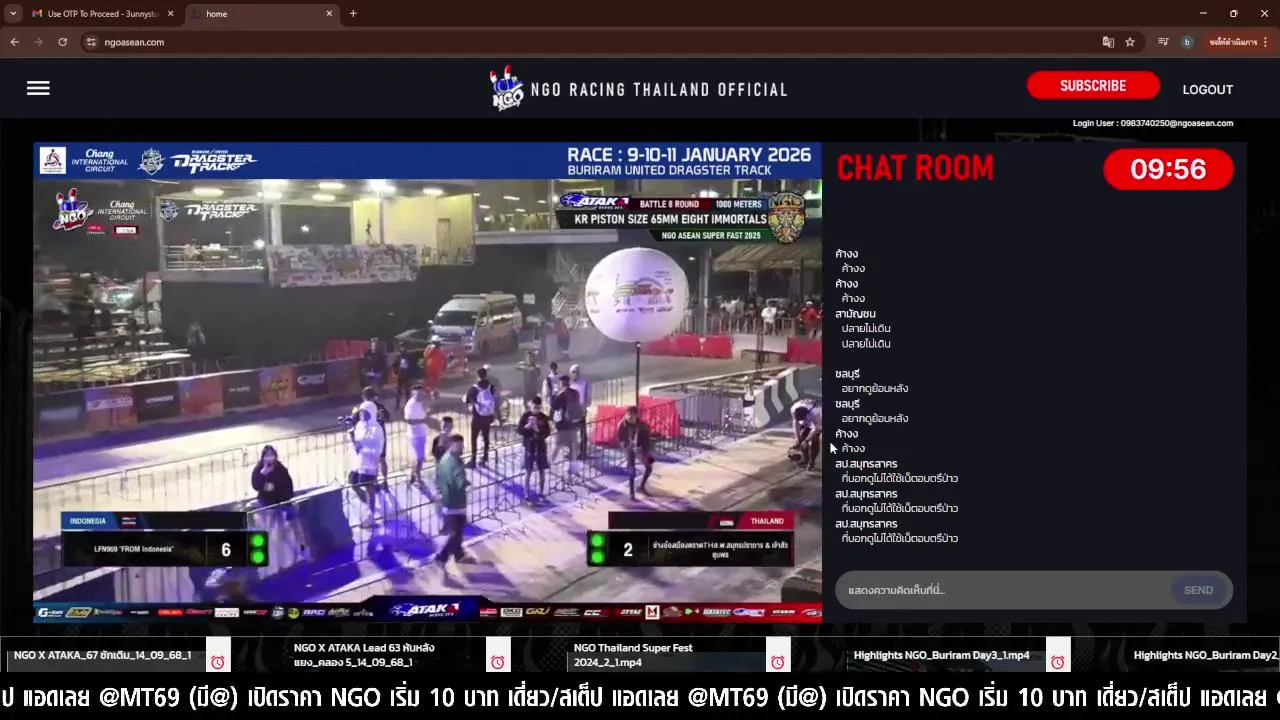Click the Login User email text
Image resolution: width=1280 pixels, height=720 pixels.
pyautogui.click(x=1153, y=123)
